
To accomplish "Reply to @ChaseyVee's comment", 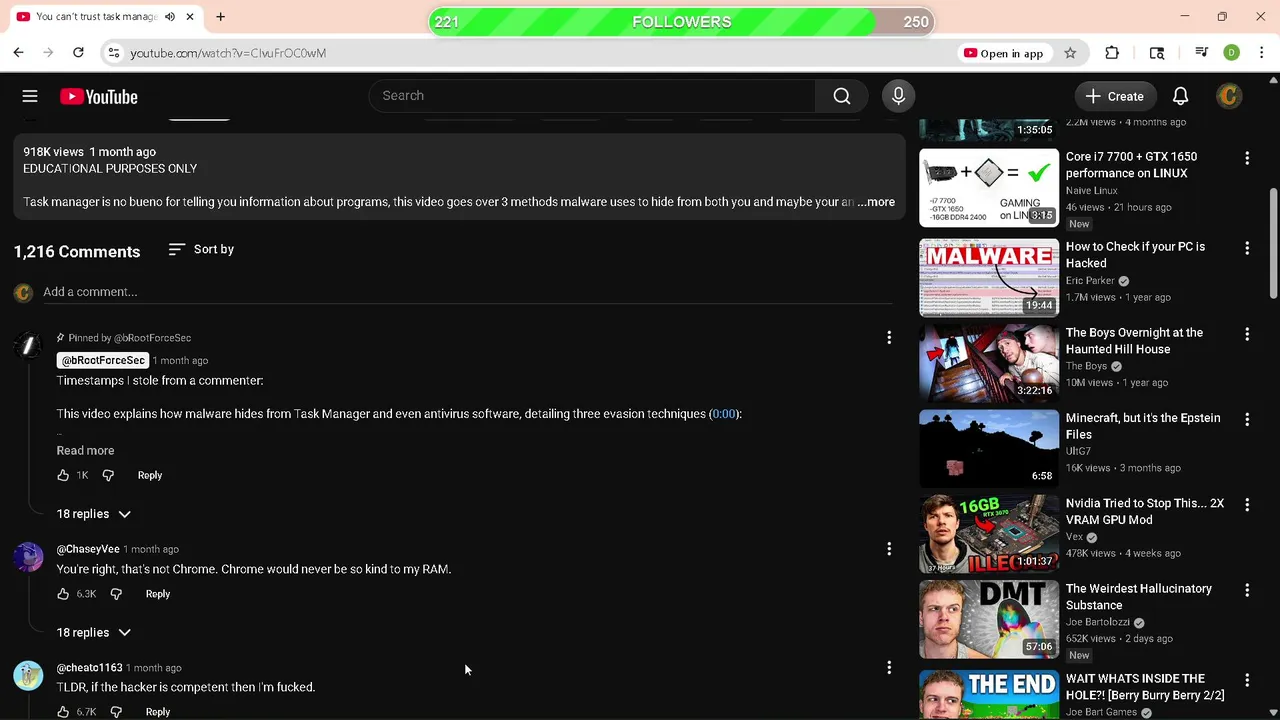I will [x=158, y=594].
